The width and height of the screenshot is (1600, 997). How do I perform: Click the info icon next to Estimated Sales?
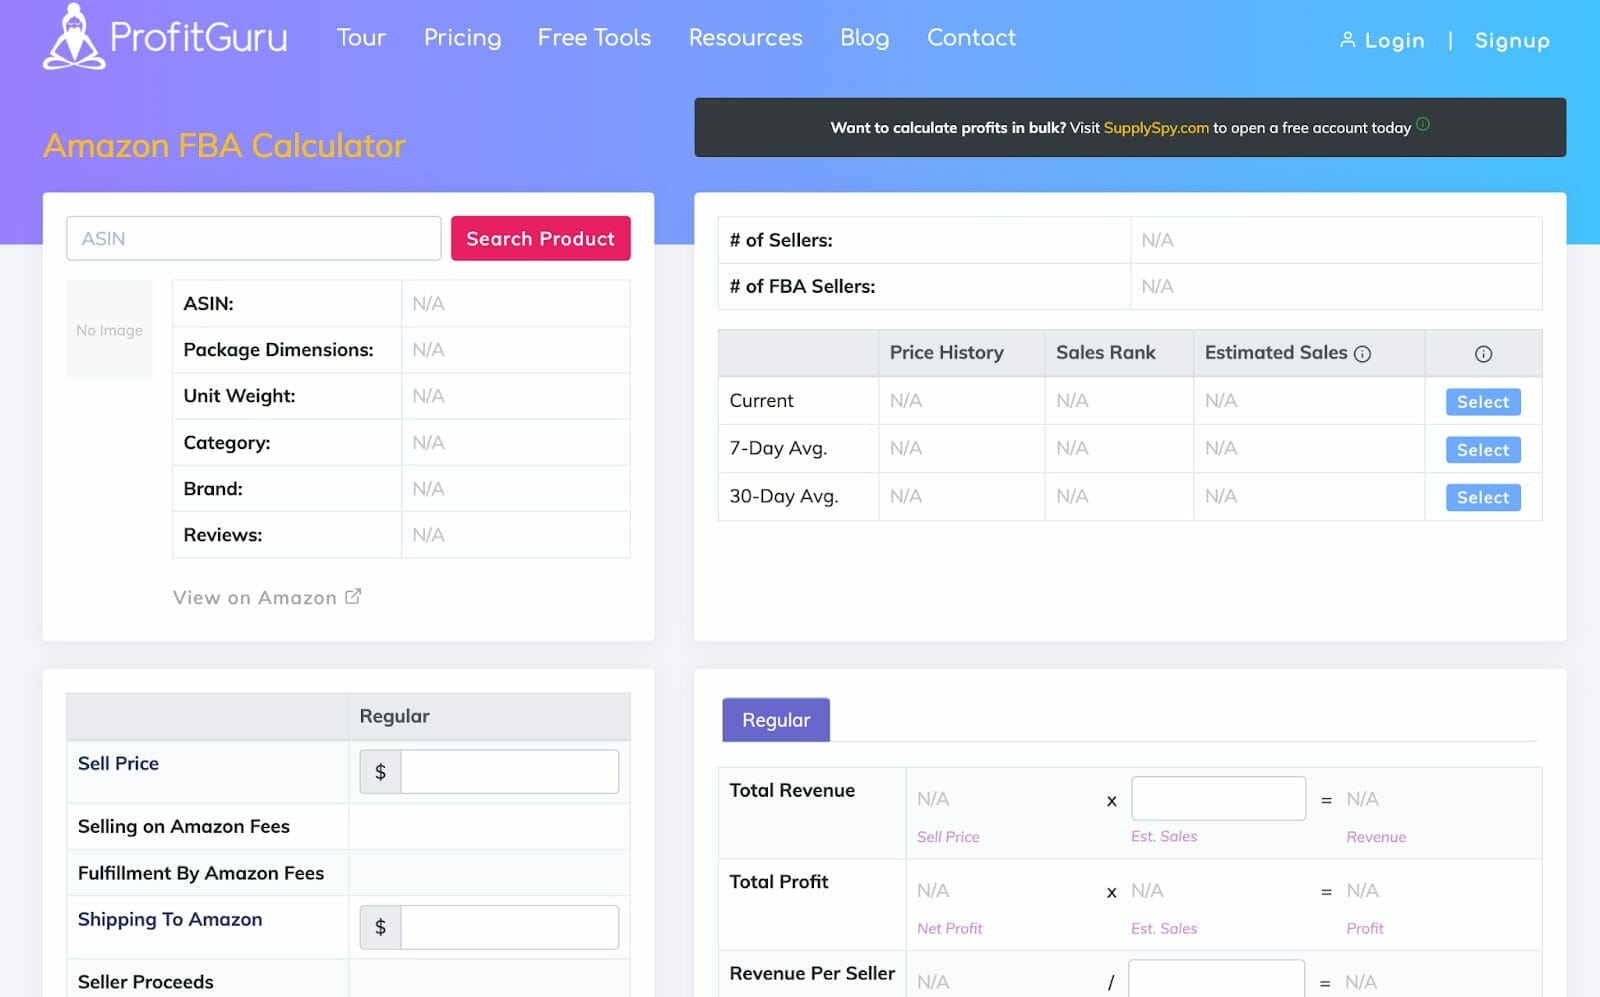click(x=1362, y=354)
